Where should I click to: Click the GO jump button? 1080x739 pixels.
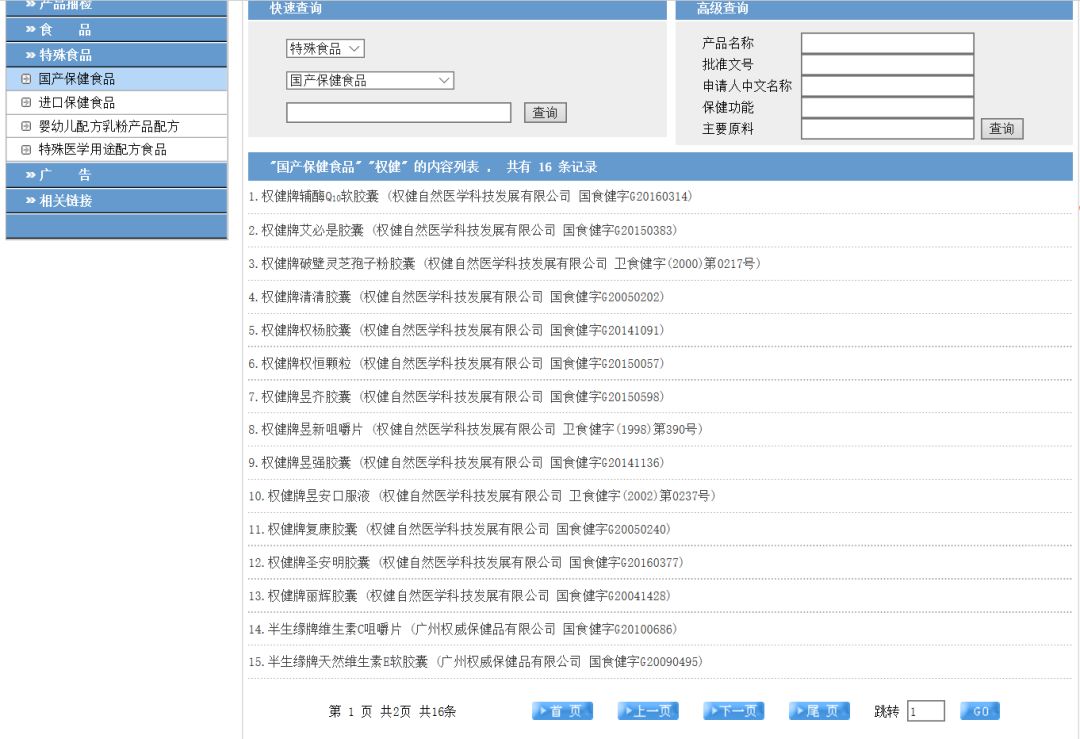click(x=980, y=711)
